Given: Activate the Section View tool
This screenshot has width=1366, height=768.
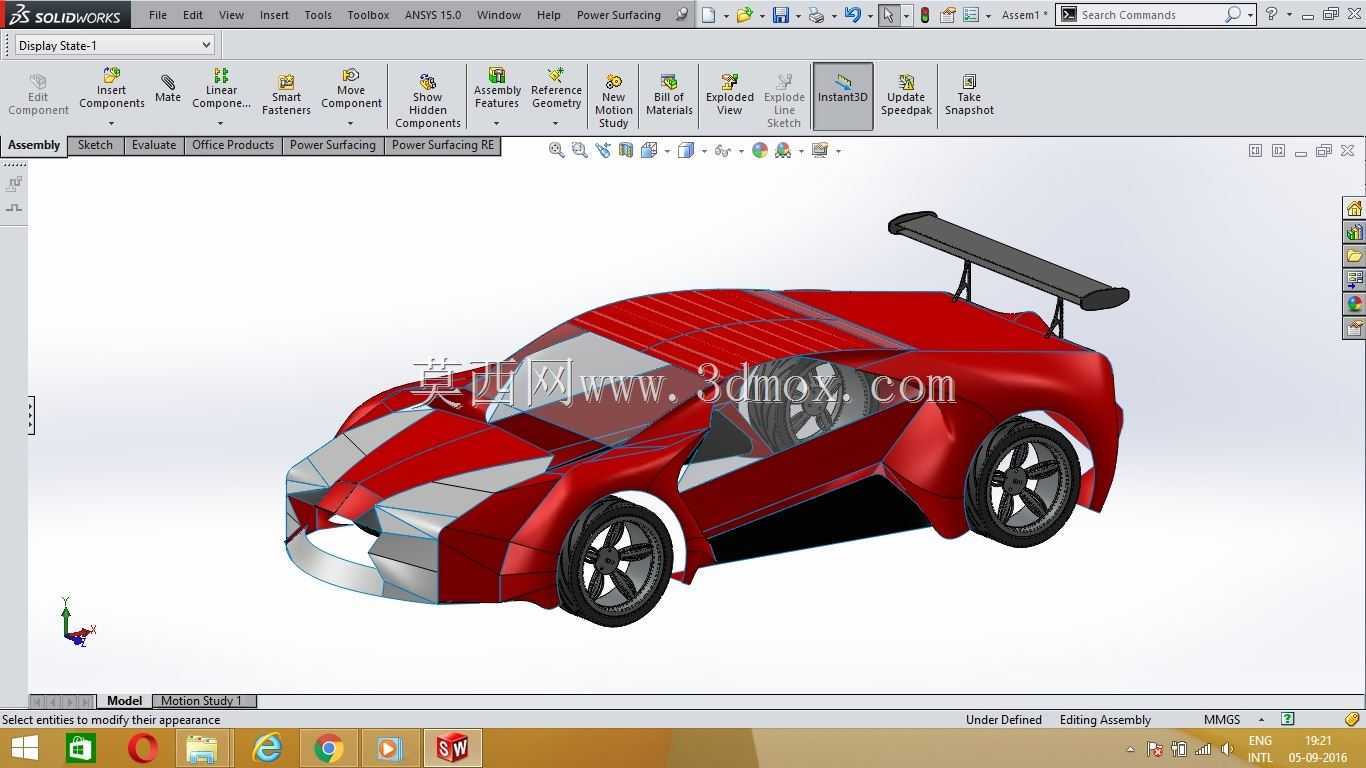Looking at the screenshot, I should pos(626,150).
